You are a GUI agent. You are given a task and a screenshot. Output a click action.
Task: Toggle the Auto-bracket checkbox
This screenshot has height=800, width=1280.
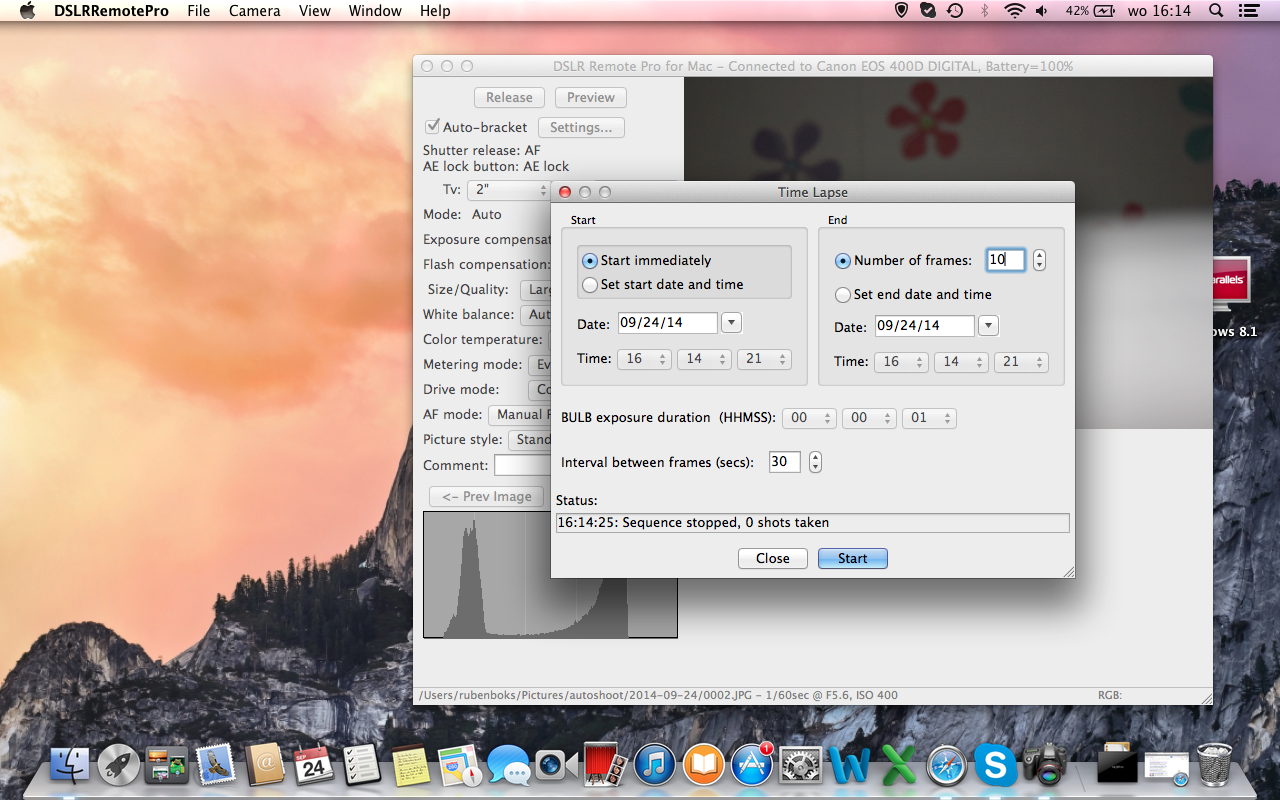tap(433, 127)
